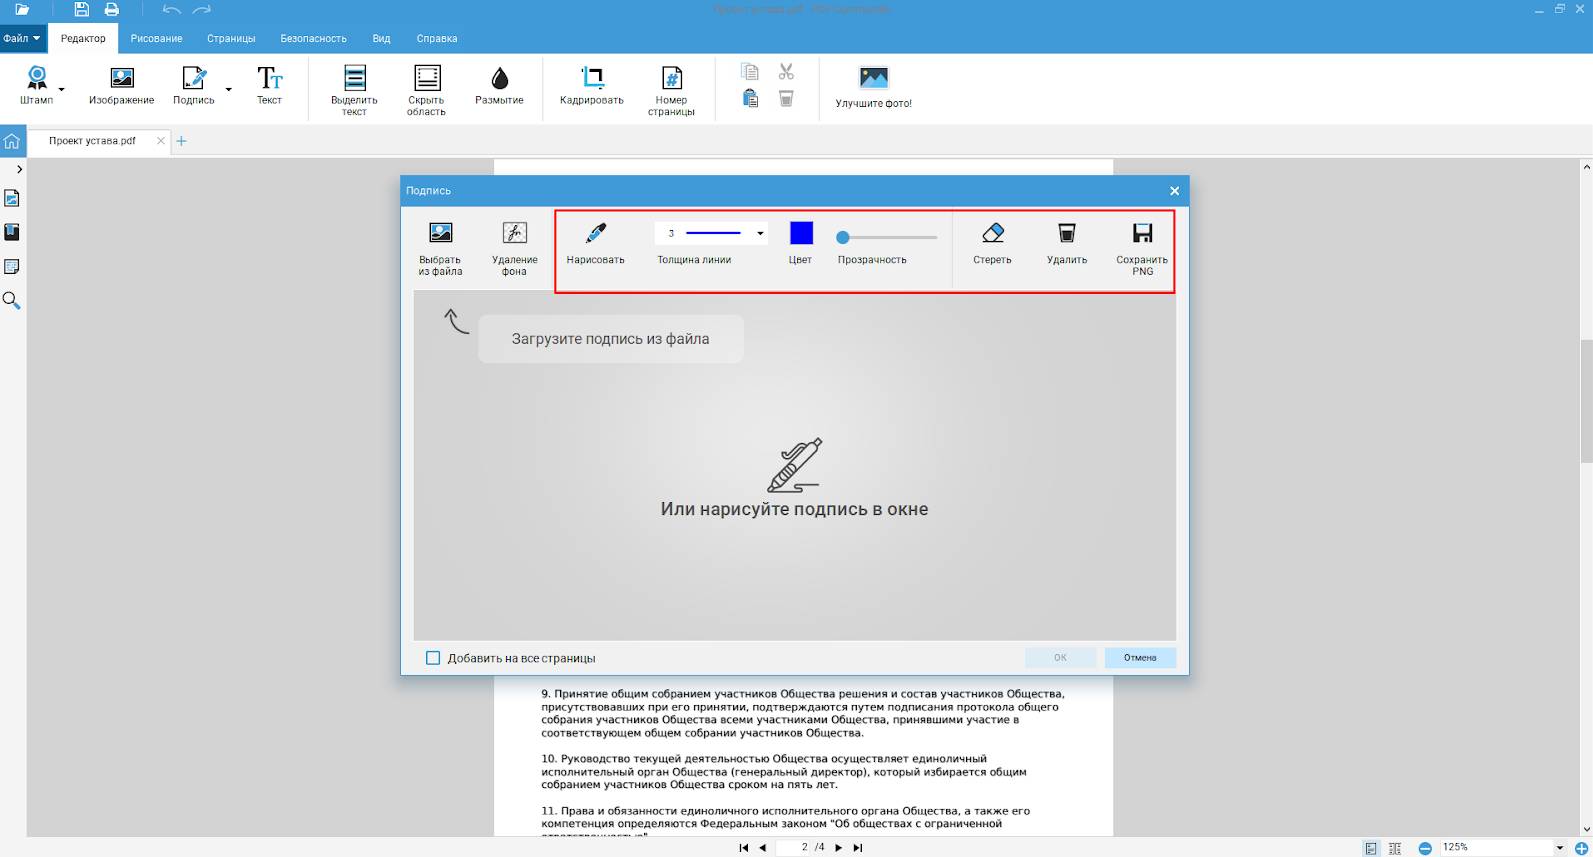Print document with printer icon
Screen dimensions: 1593x857
click(x=112, y=10)
